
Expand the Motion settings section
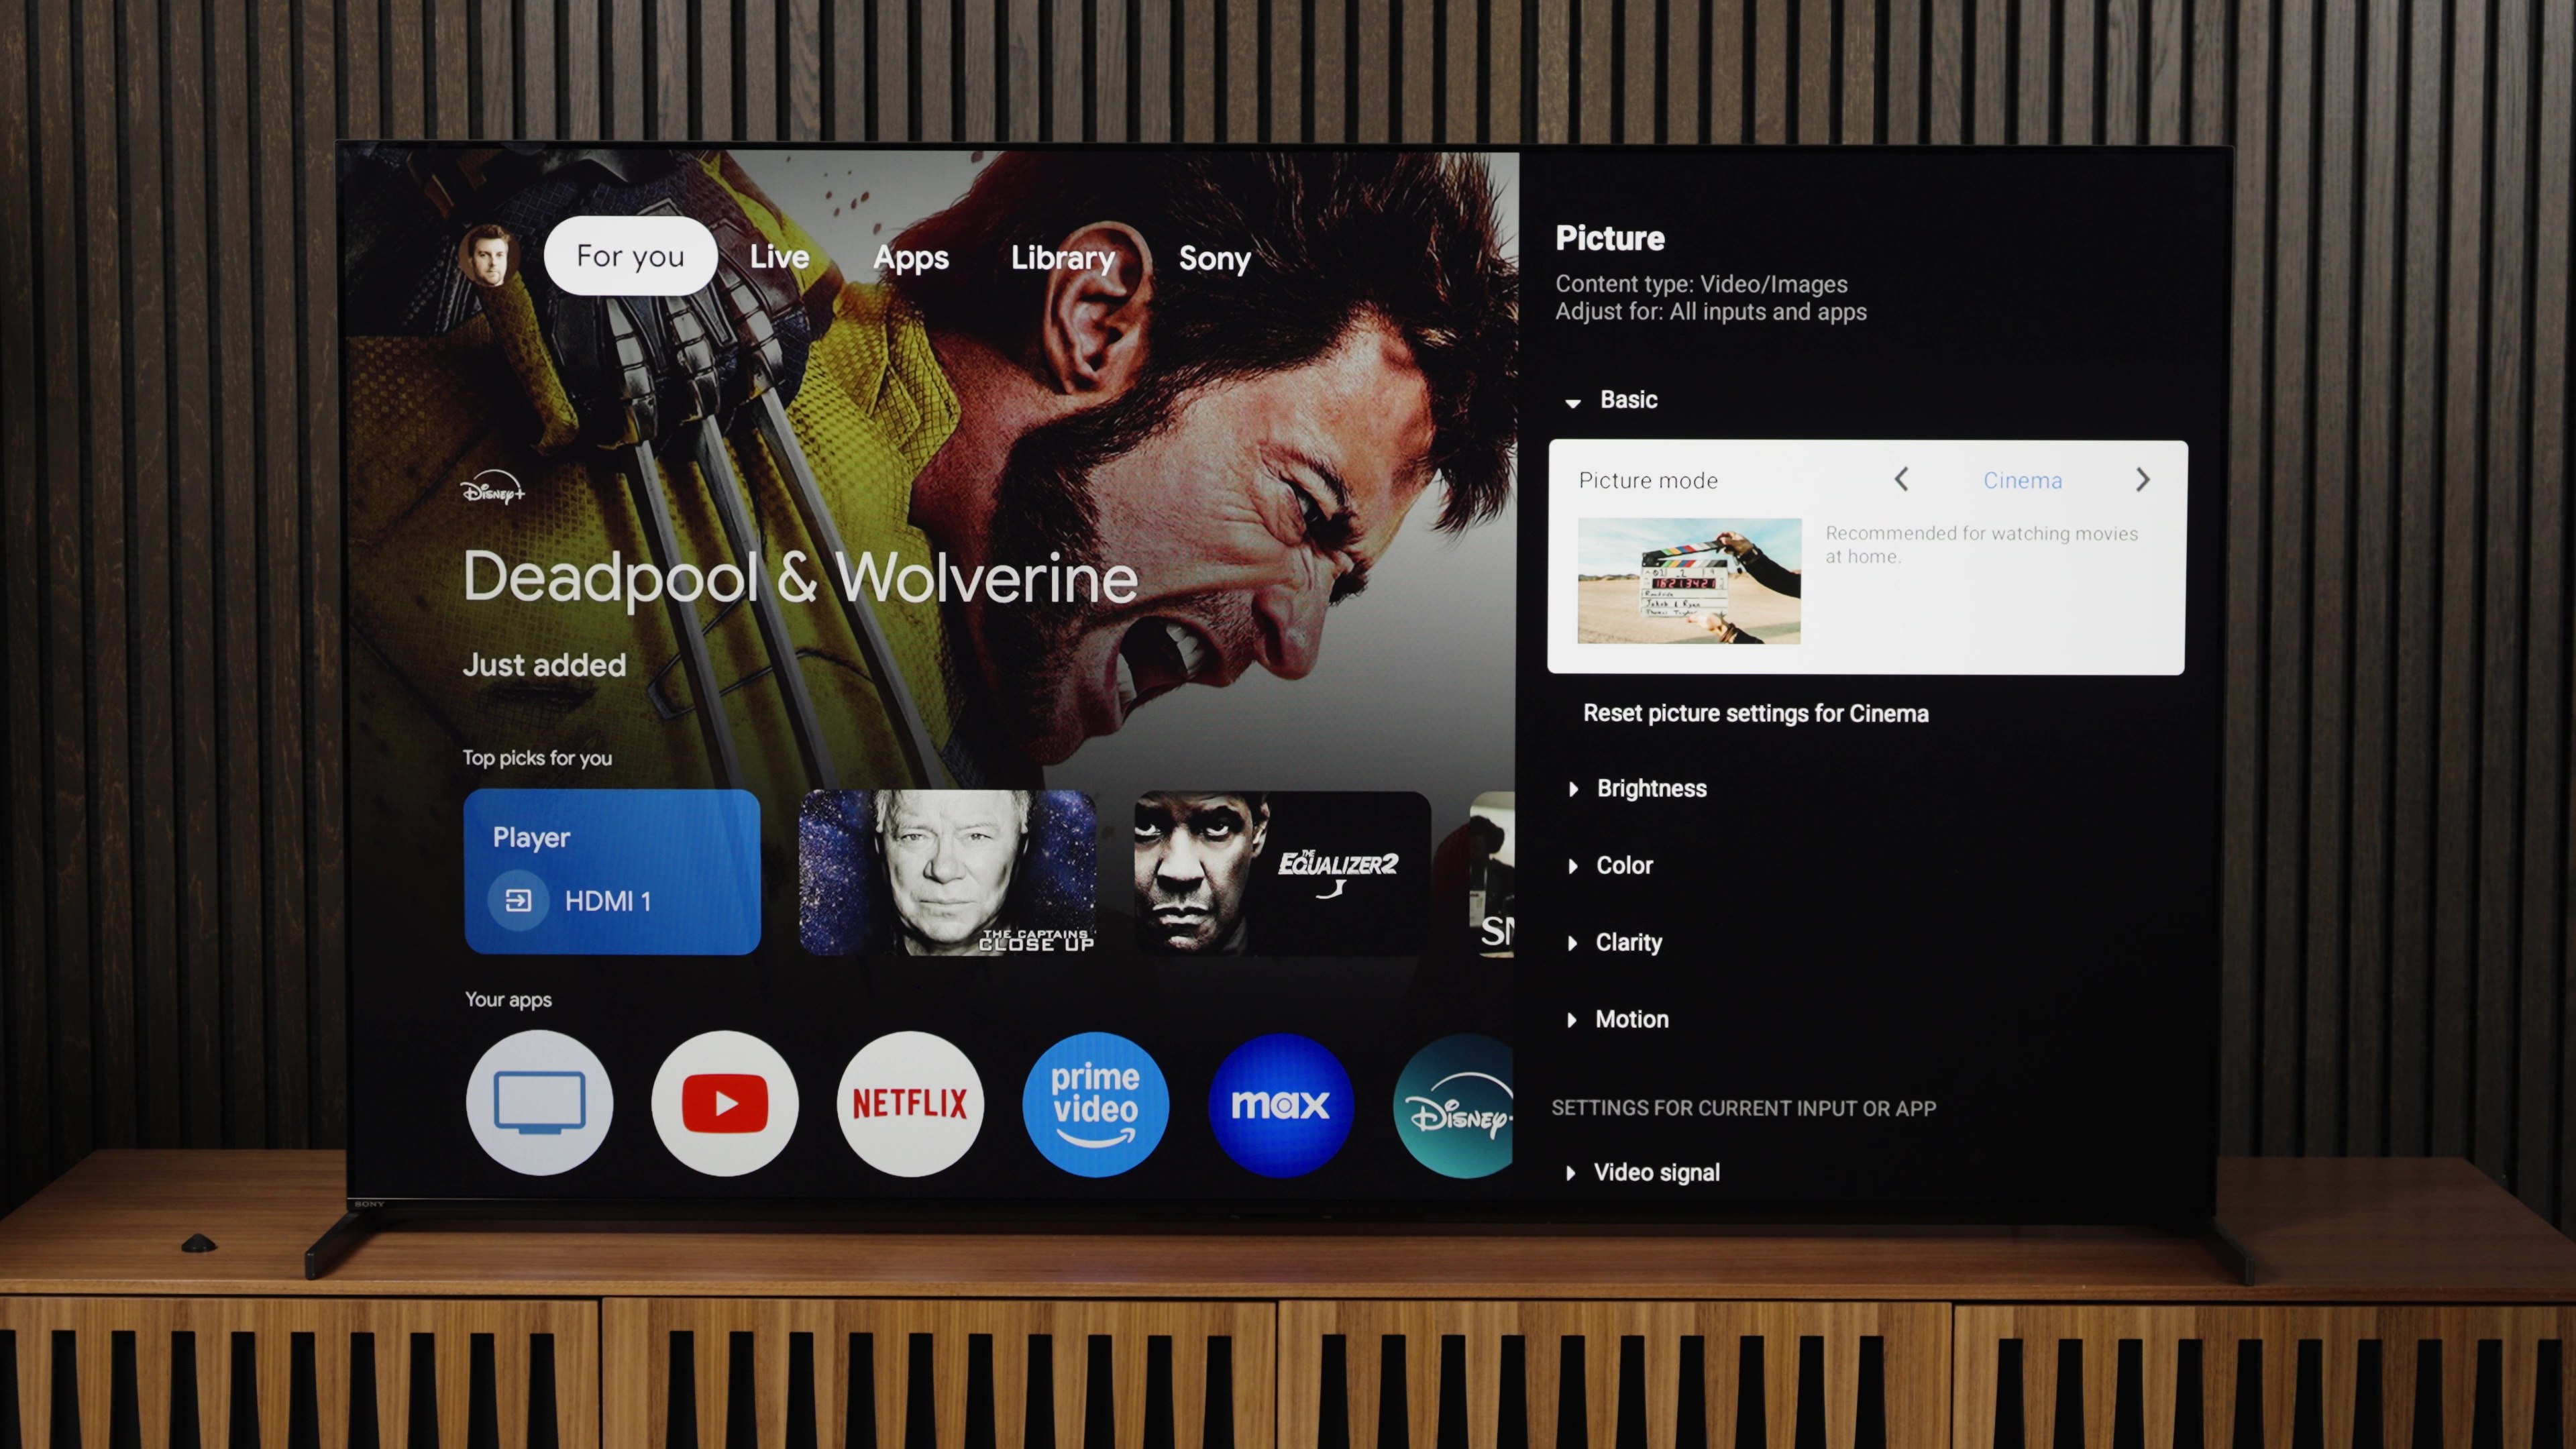[1631, 1017]
